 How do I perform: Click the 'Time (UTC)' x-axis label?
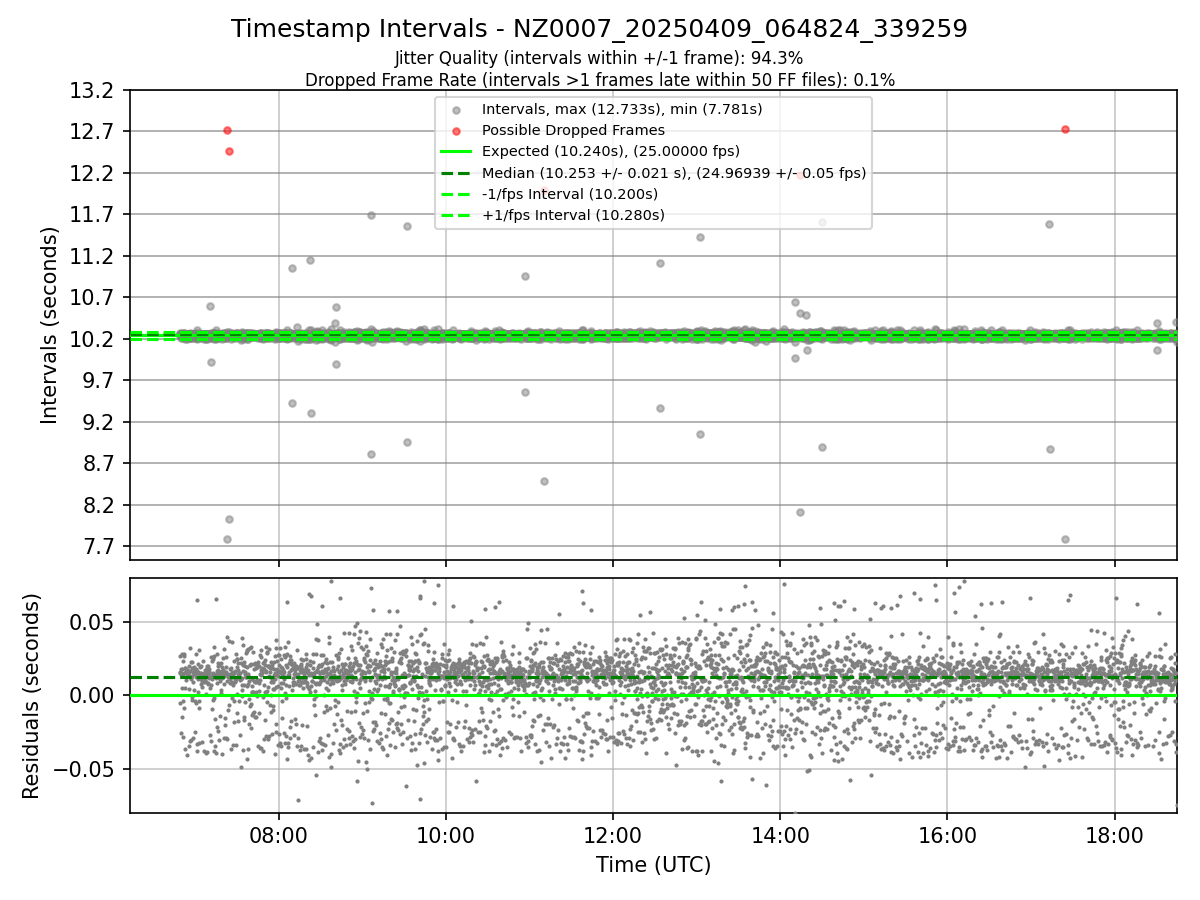coord(653,865)
